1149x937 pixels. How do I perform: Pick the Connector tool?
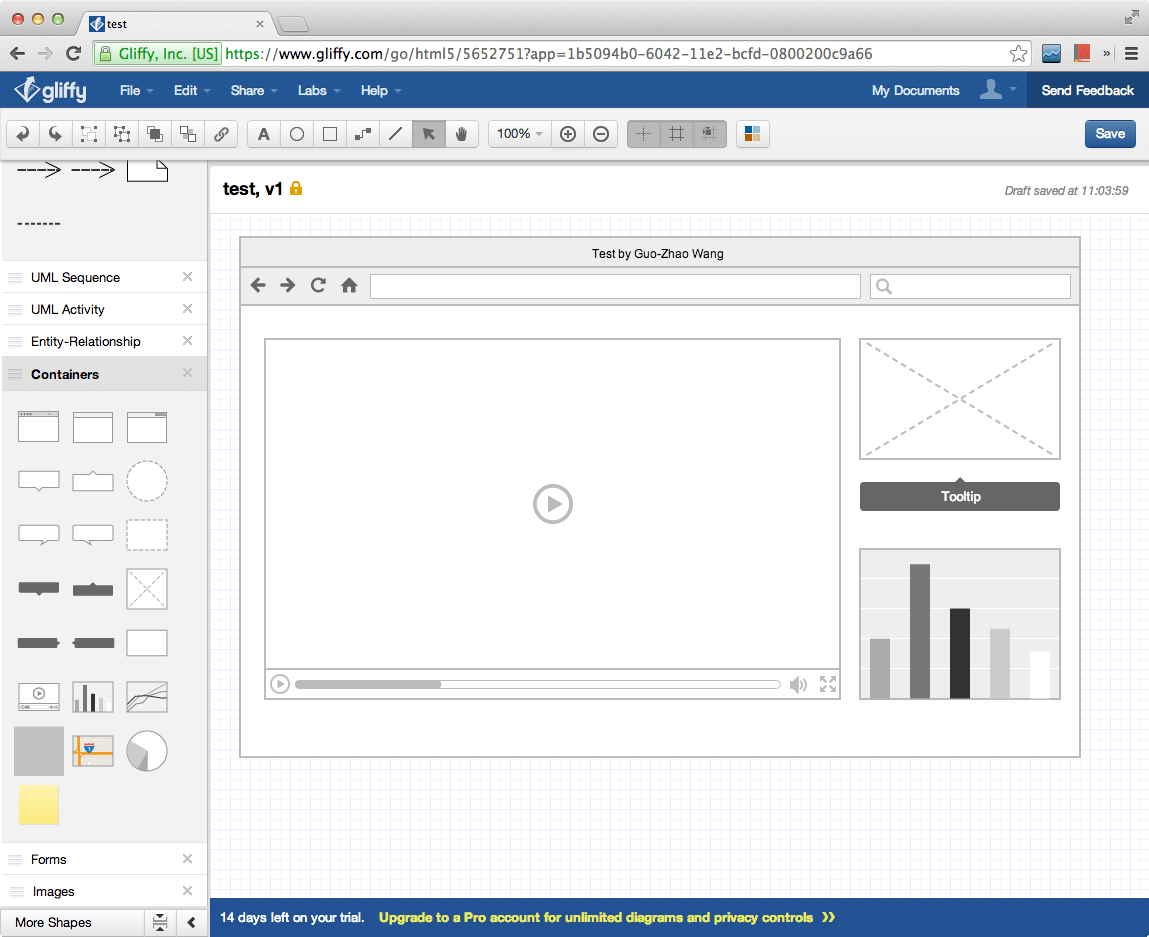(x=363, y=134)
